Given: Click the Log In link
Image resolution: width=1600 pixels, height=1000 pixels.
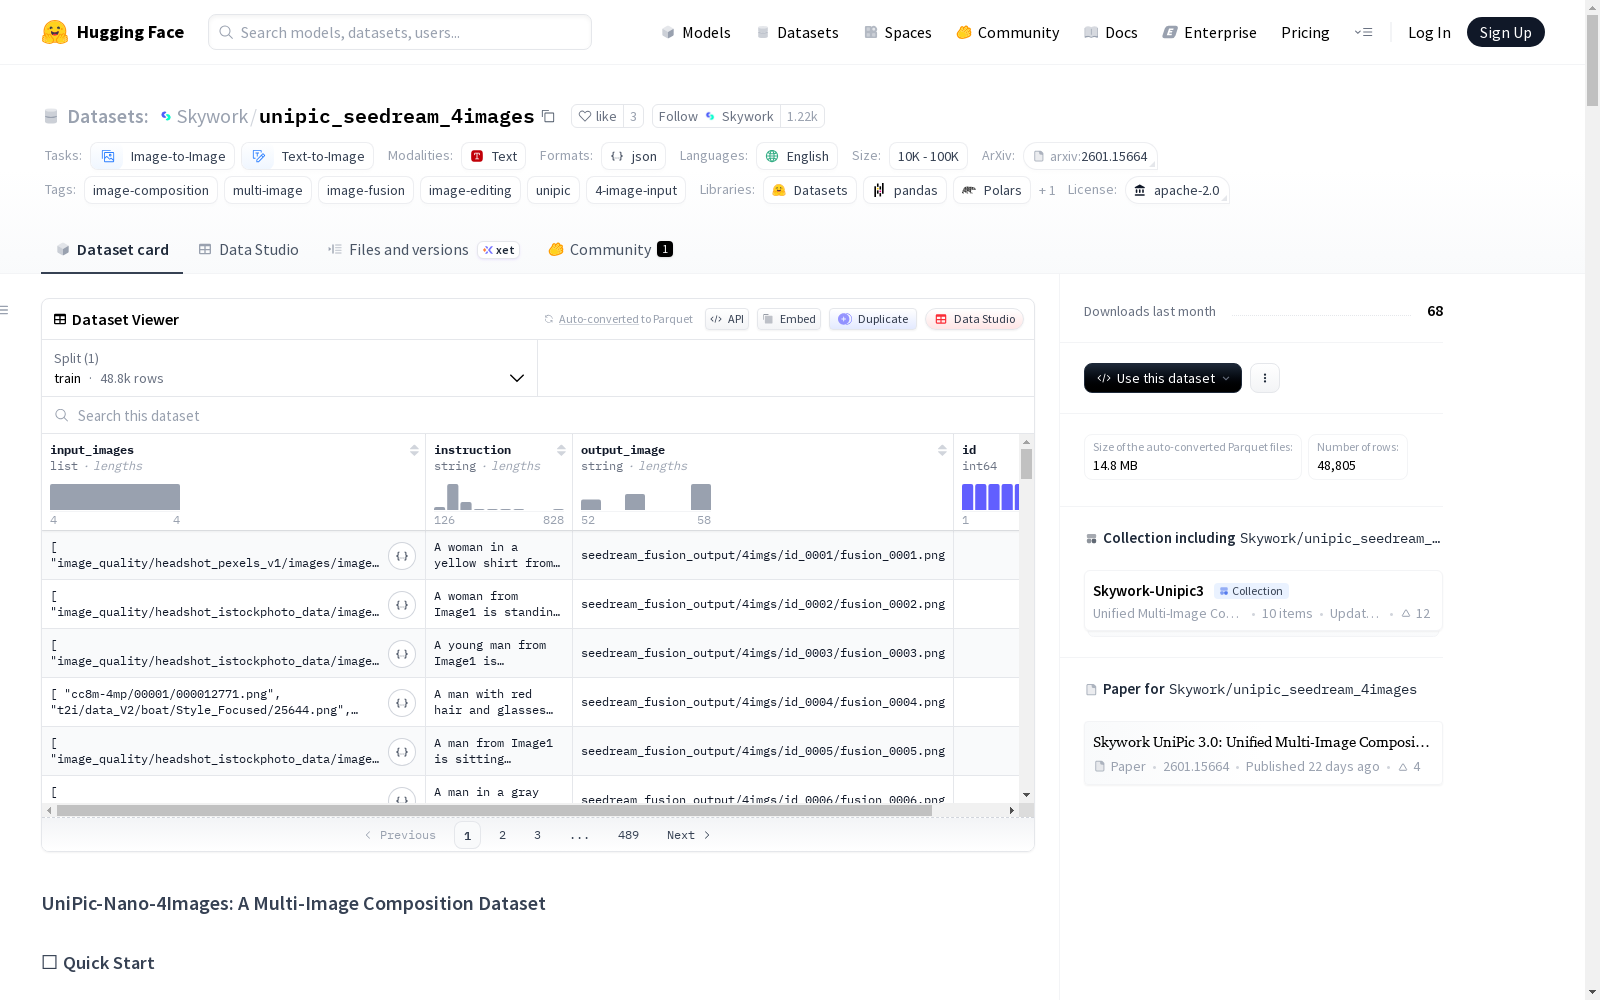Looking at the screenshot, I should pyautogui.click(x=1429, y=32).
